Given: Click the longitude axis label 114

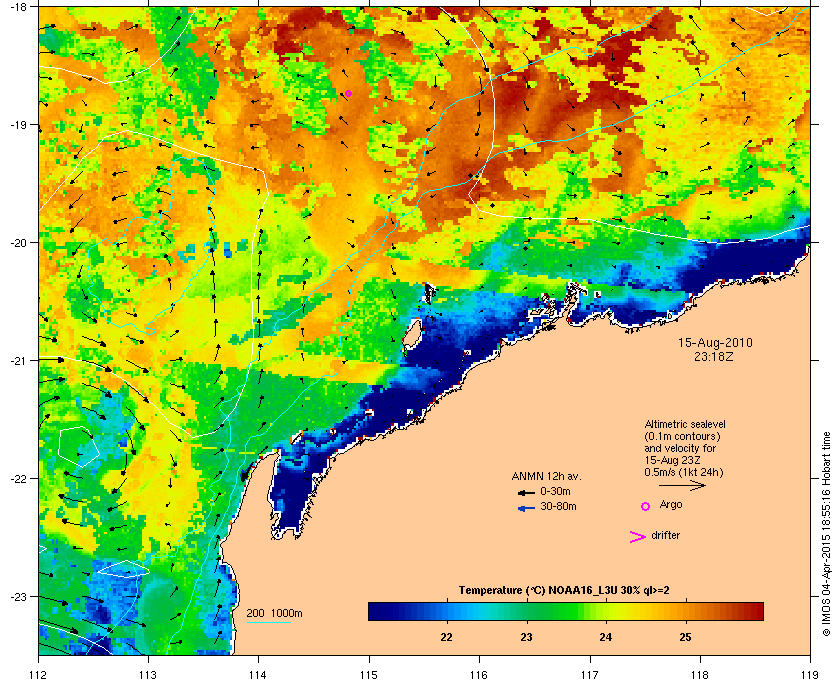Looking at the screenshot, I should point(258,675).
